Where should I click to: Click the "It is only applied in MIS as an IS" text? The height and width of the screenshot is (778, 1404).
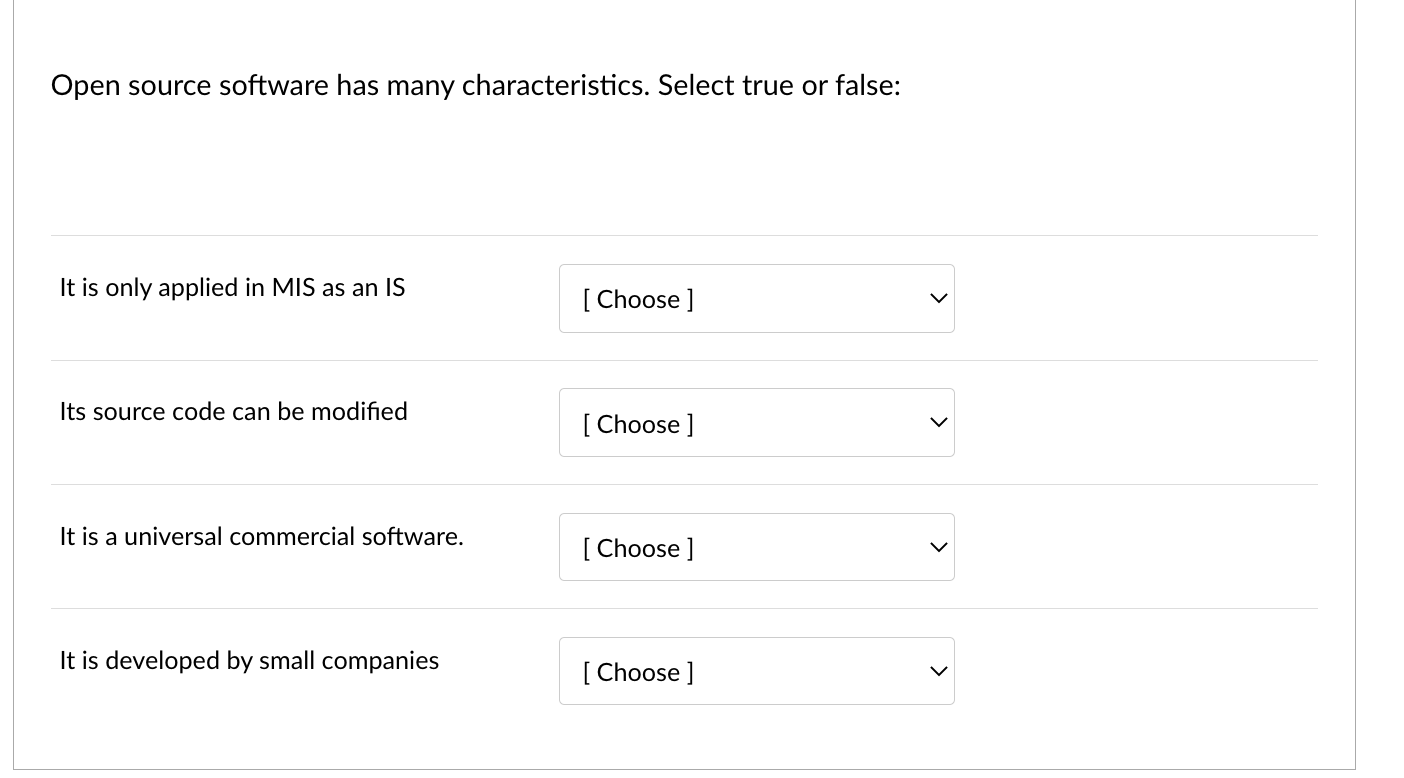coord(232,288)
